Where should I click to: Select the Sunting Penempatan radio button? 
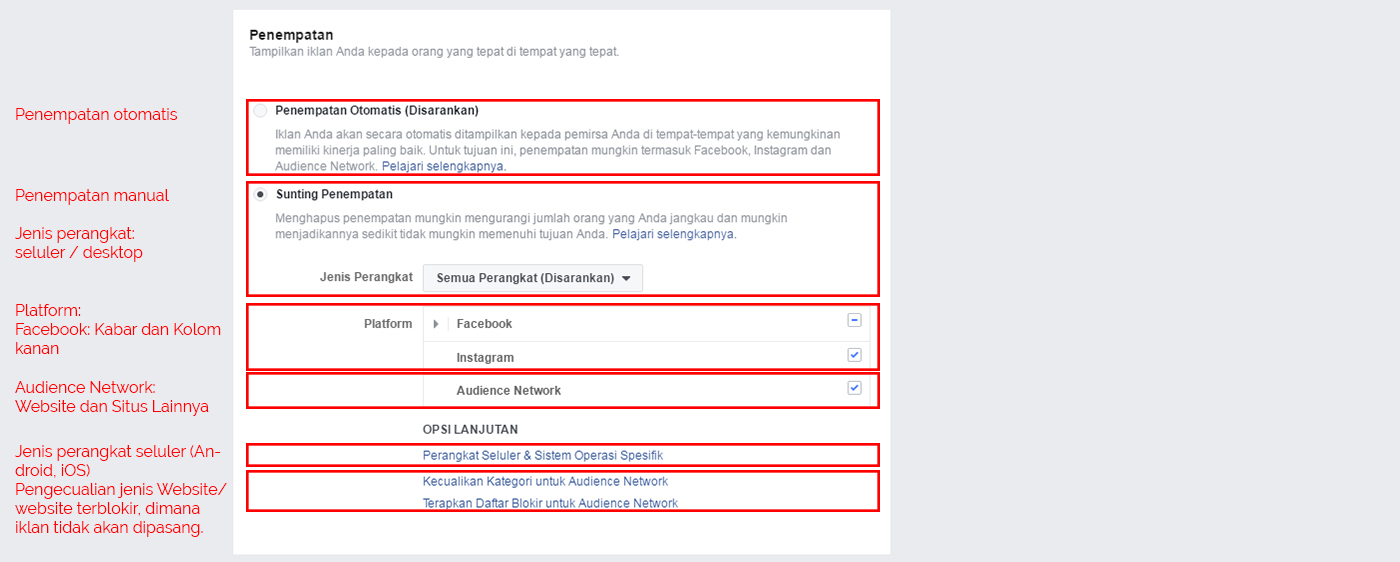pyautogui.click(x=261, y=194)
